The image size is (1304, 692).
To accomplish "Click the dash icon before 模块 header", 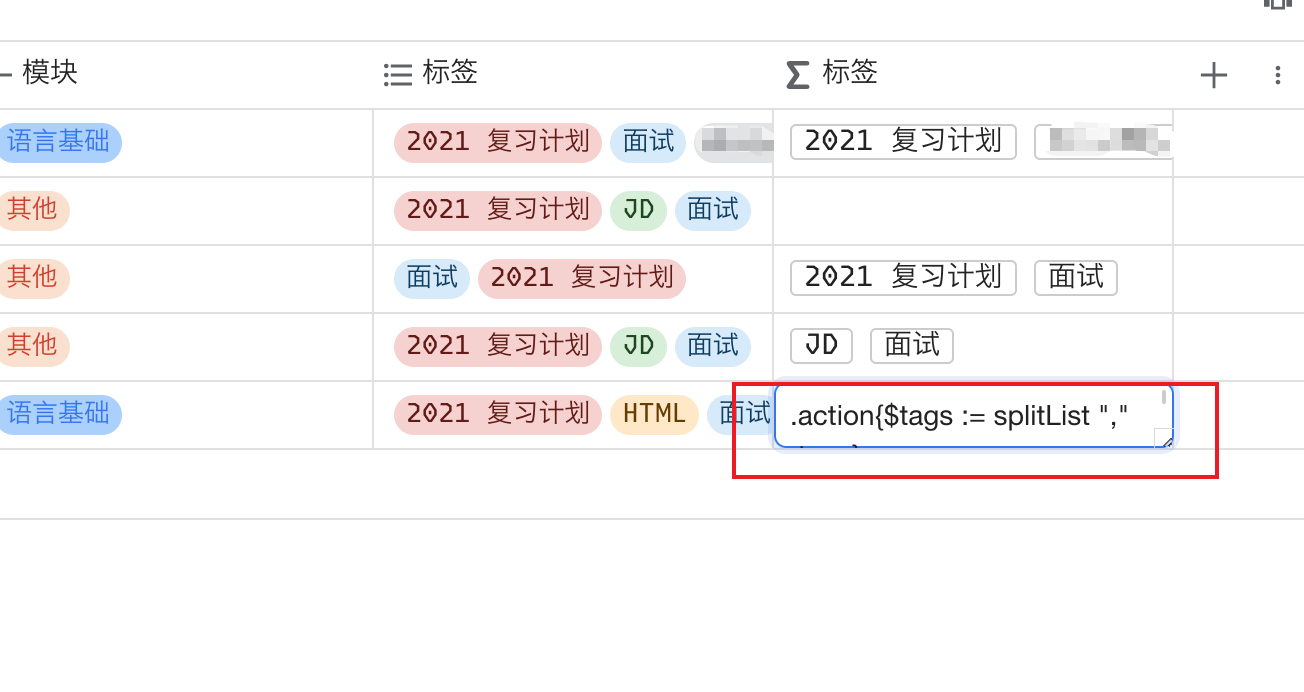I will 6,73.
